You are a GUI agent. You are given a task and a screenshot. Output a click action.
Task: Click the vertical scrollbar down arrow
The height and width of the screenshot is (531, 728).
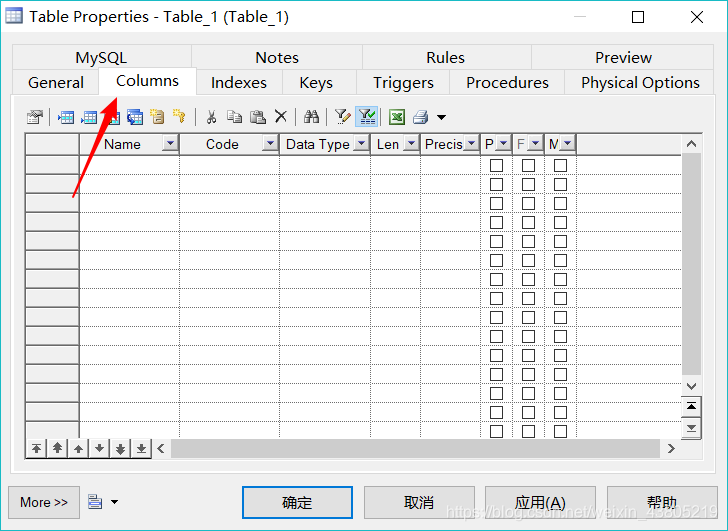691,386
